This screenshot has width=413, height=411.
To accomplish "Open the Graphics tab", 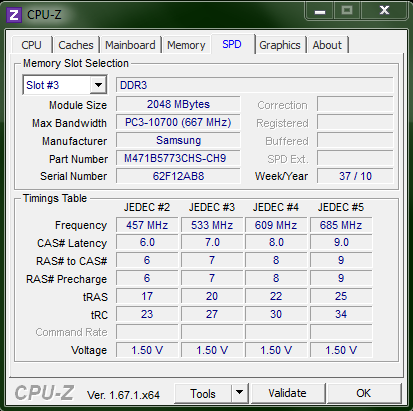I will [x=280, y=45].
